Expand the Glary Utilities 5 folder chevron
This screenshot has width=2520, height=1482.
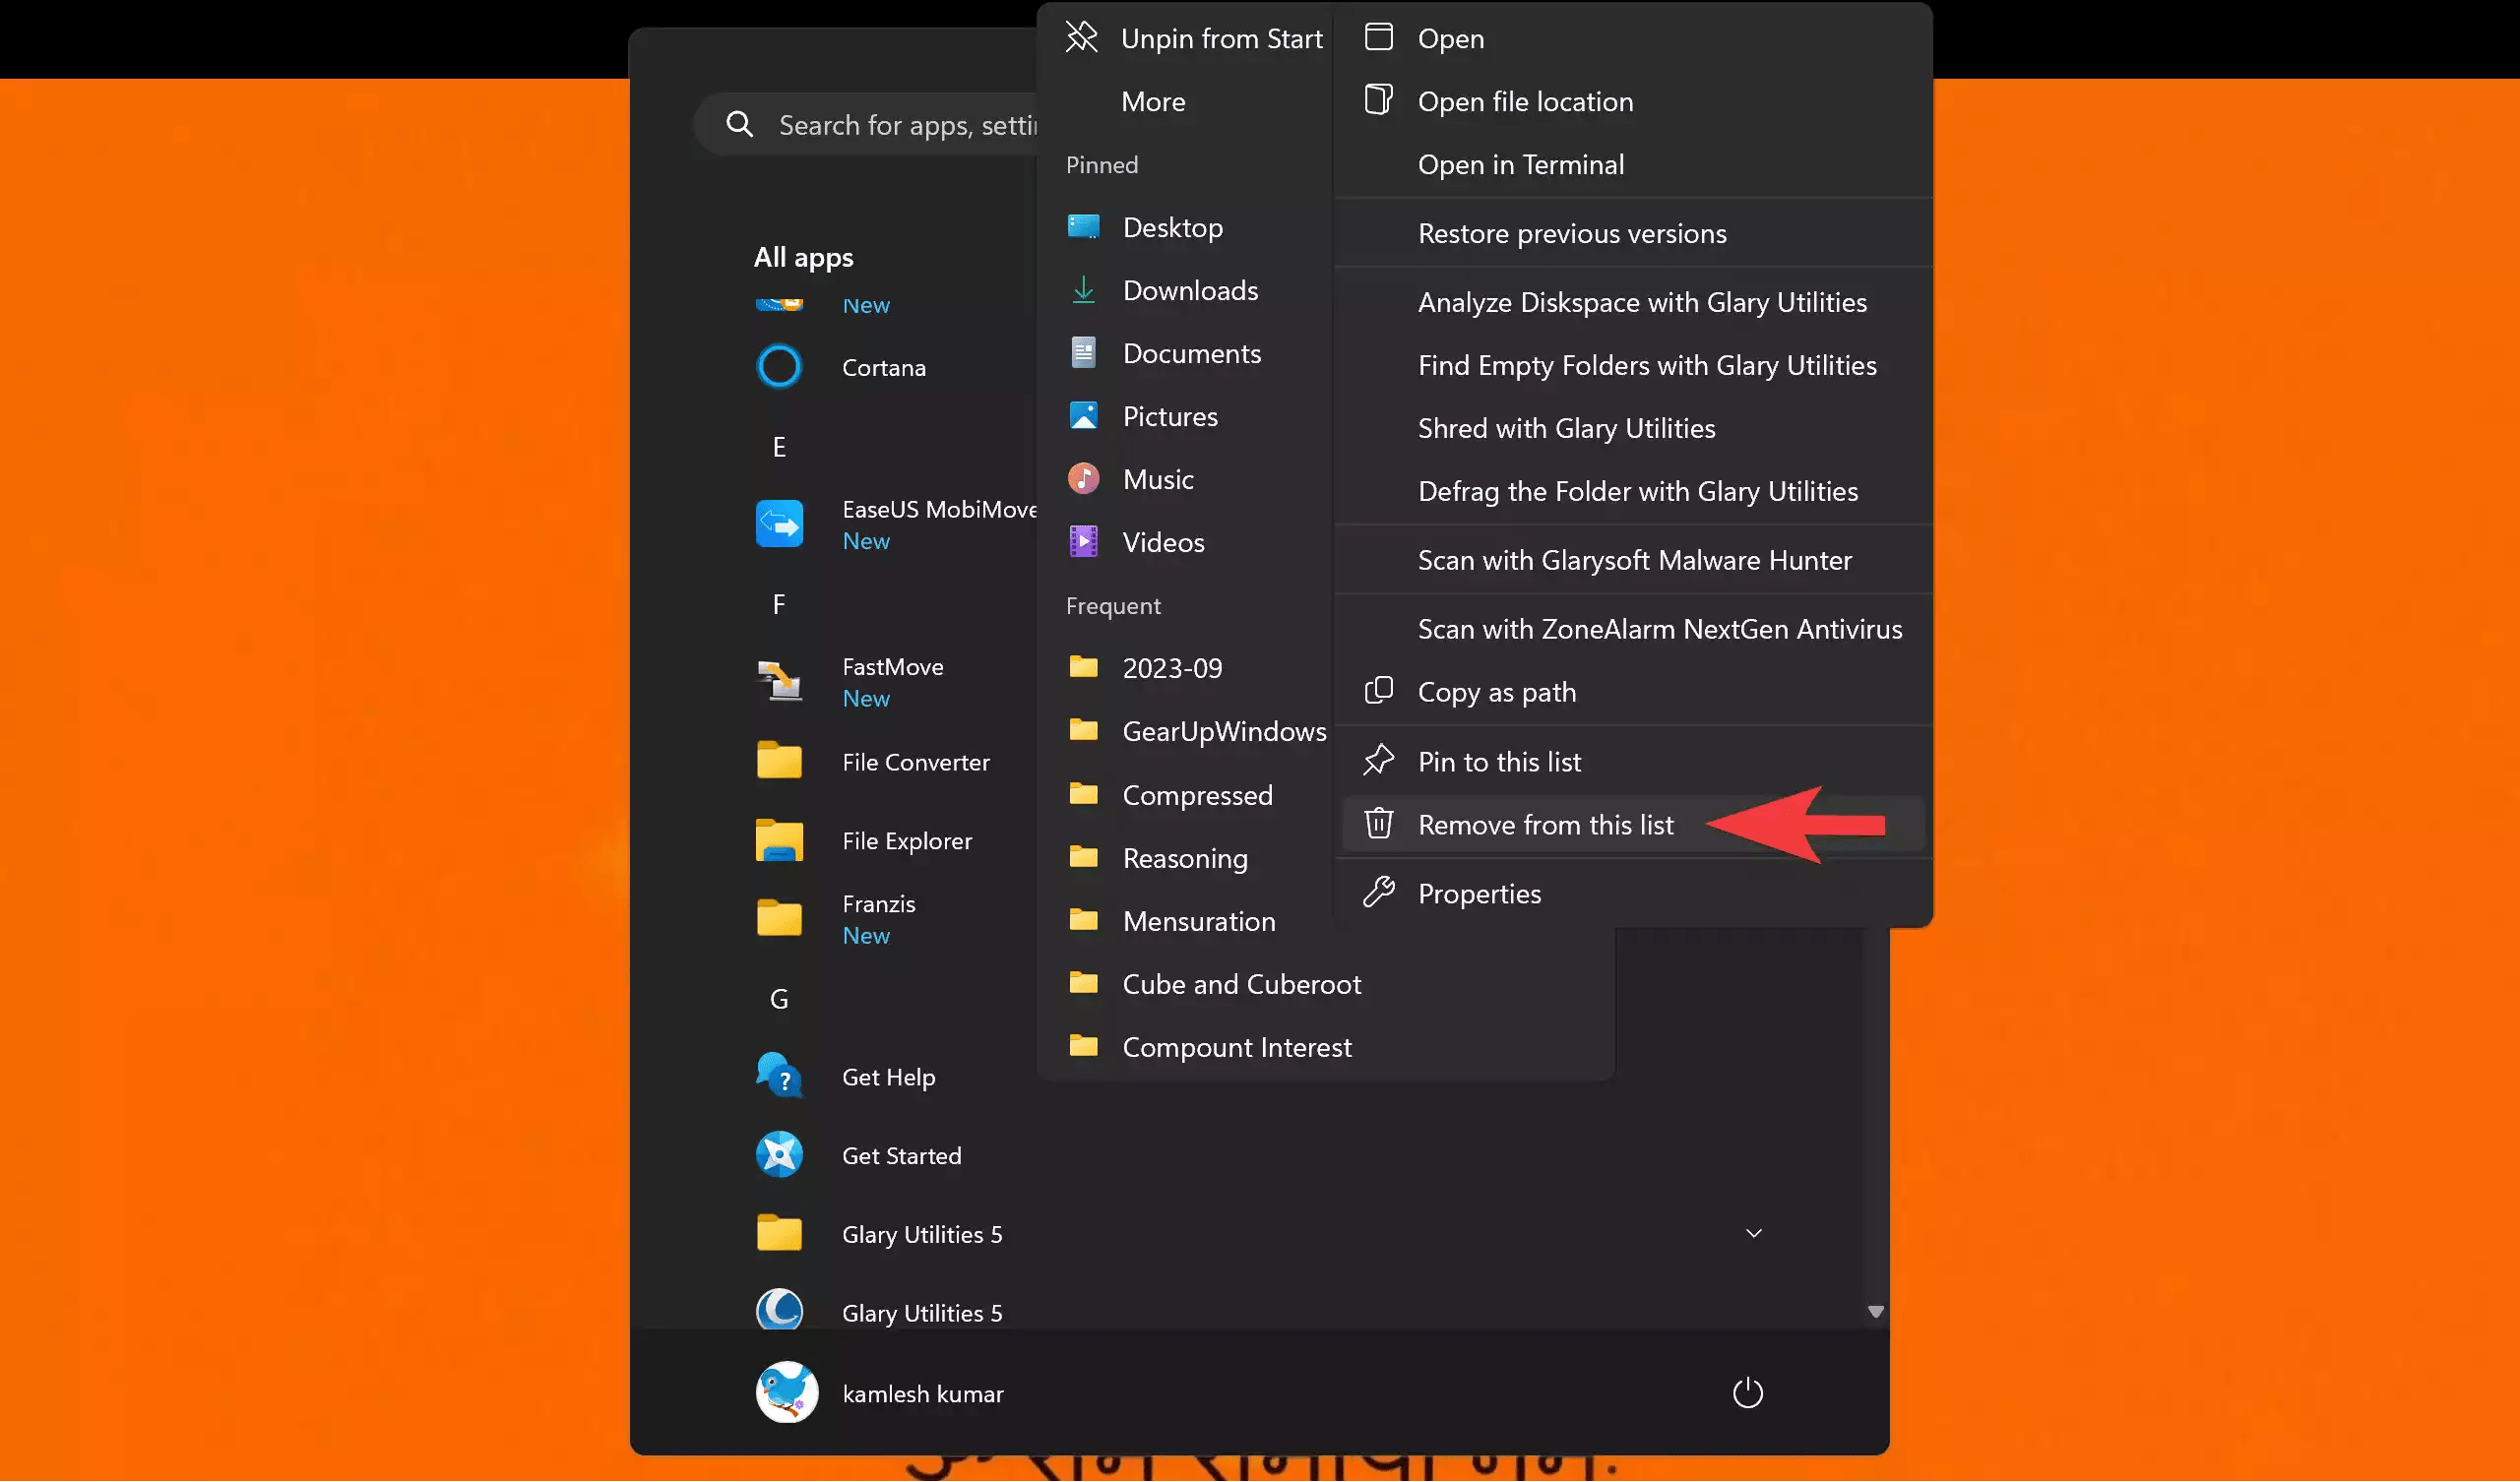[x=1752, y=1233]
